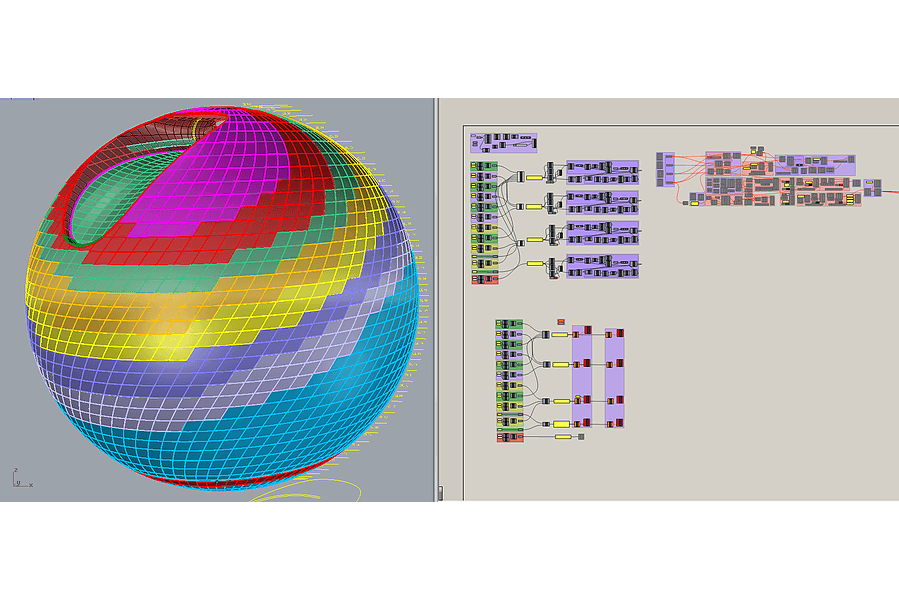Screen dimensions: 899x600
Task: Click the narrow purple group left of the right cluster
Action: click(x=665, y=170)
